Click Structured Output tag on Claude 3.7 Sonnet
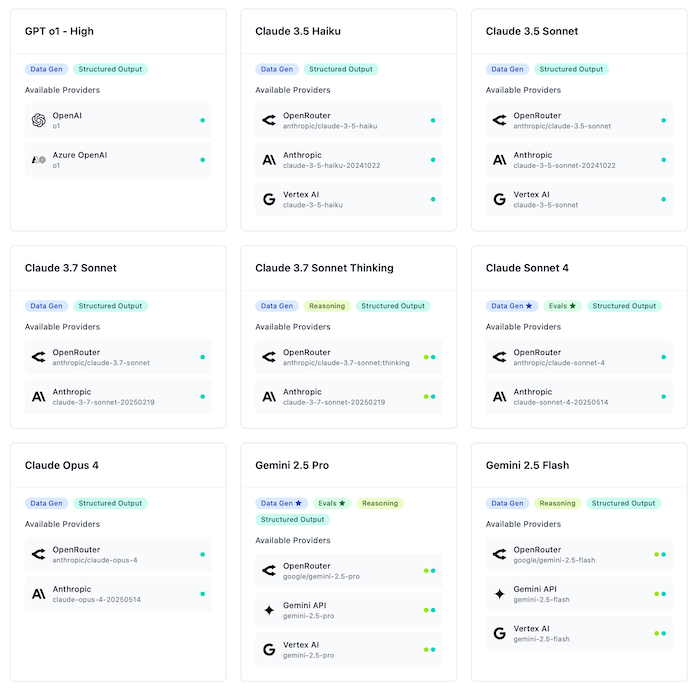This screenshot has height=691, width=700. tap(110, 306)
